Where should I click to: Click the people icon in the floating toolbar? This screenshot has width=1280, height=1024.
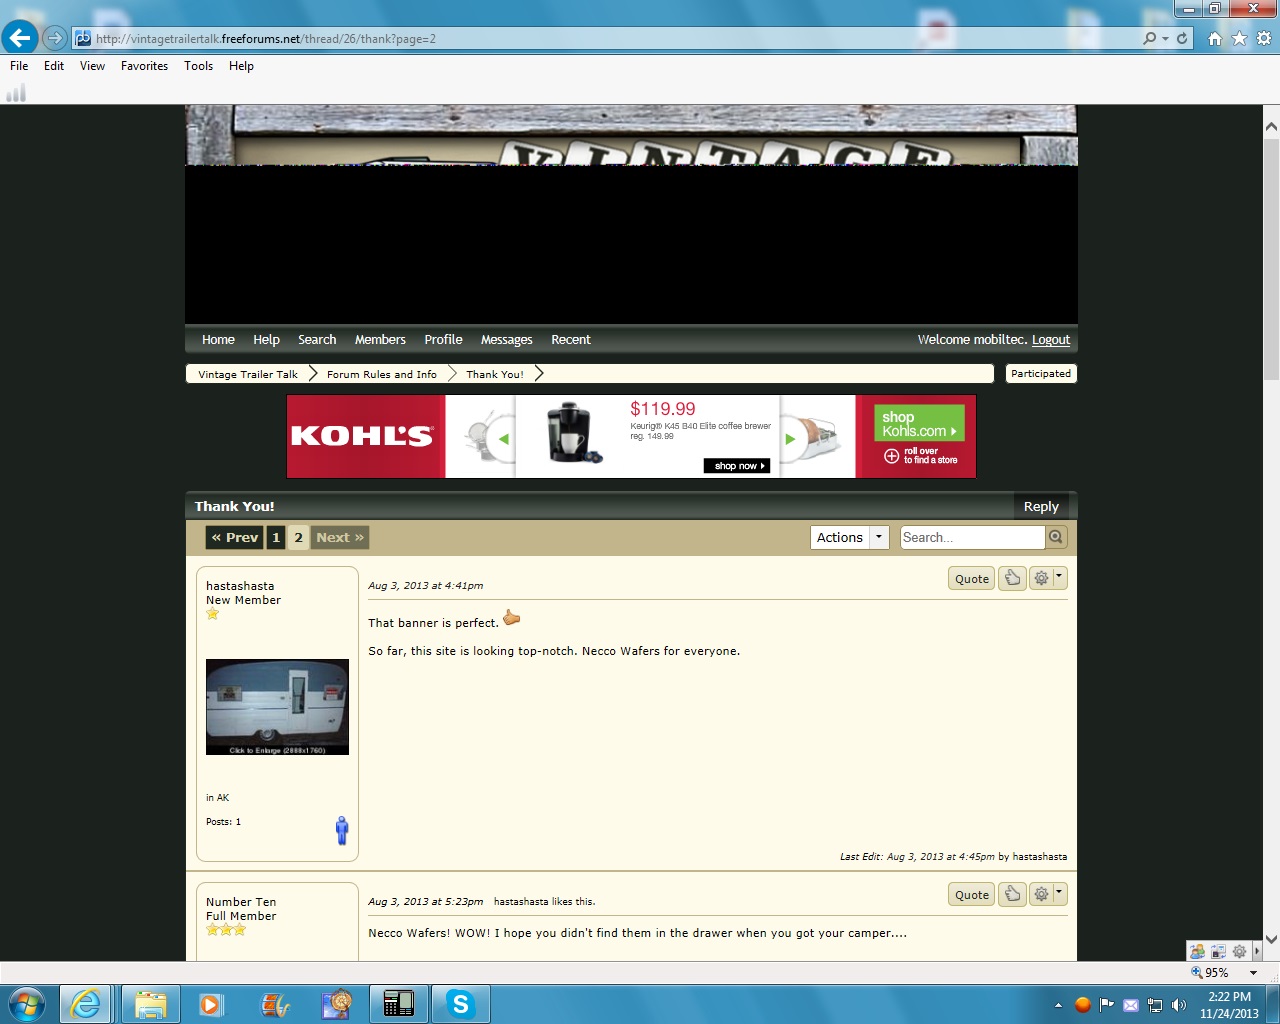click(x=1197, y=952)
